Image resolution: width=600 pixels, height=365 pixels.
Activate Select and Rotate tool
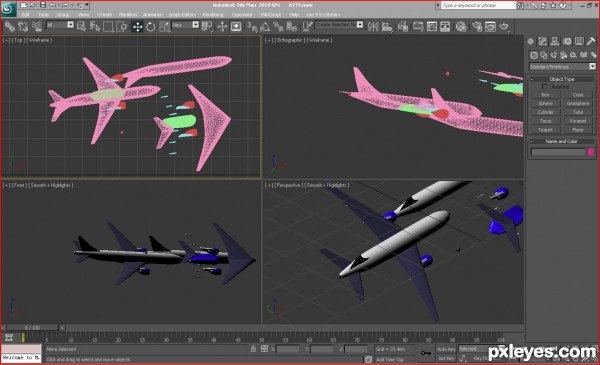pyautogui.click(x=151, y=26)
